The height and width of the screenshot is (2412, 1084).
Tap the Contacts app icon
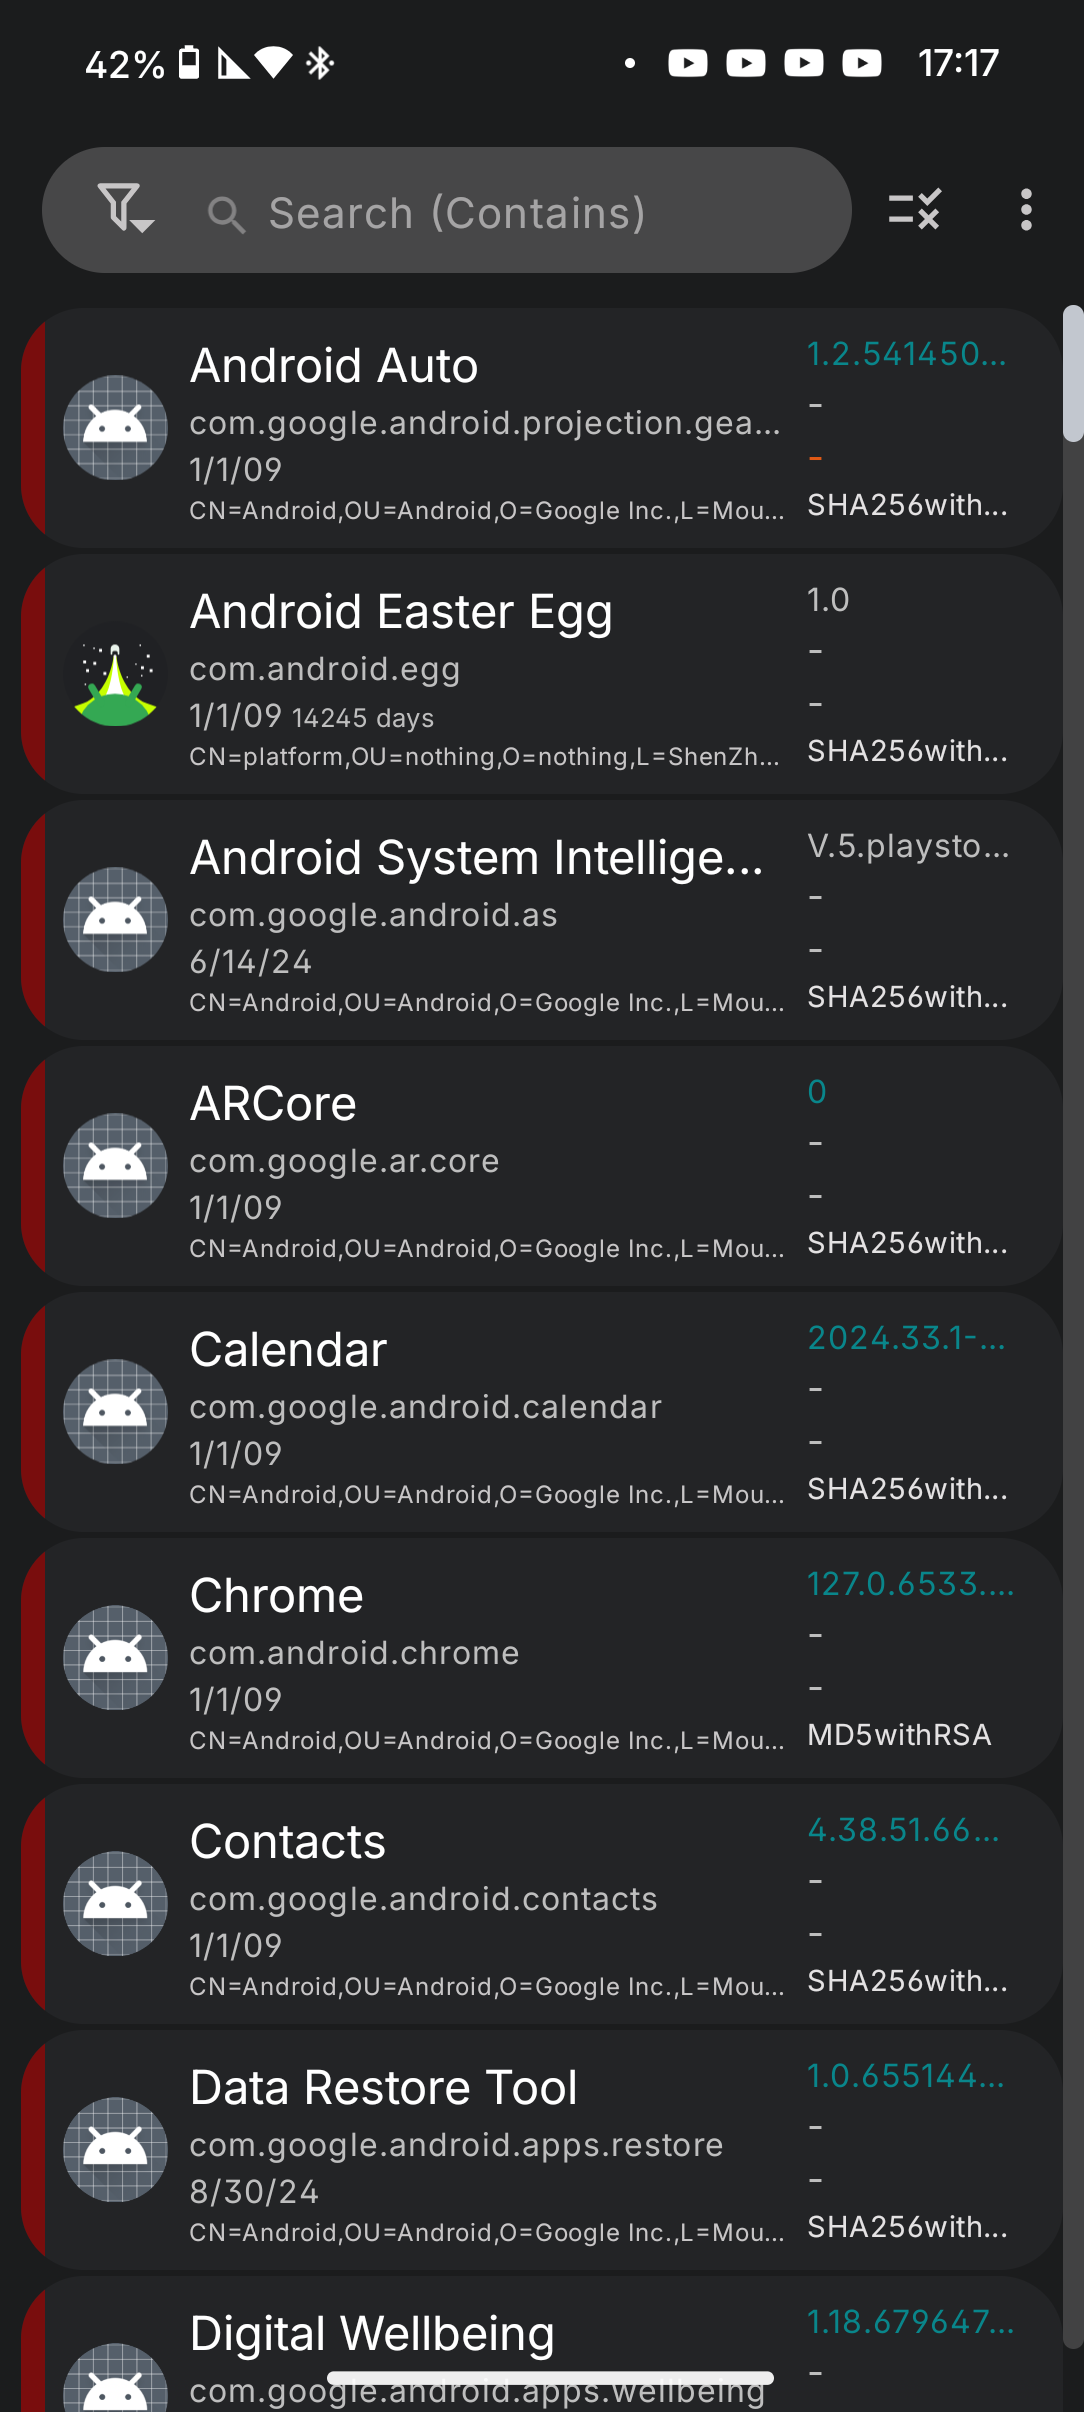click(x=116, y=1904)
